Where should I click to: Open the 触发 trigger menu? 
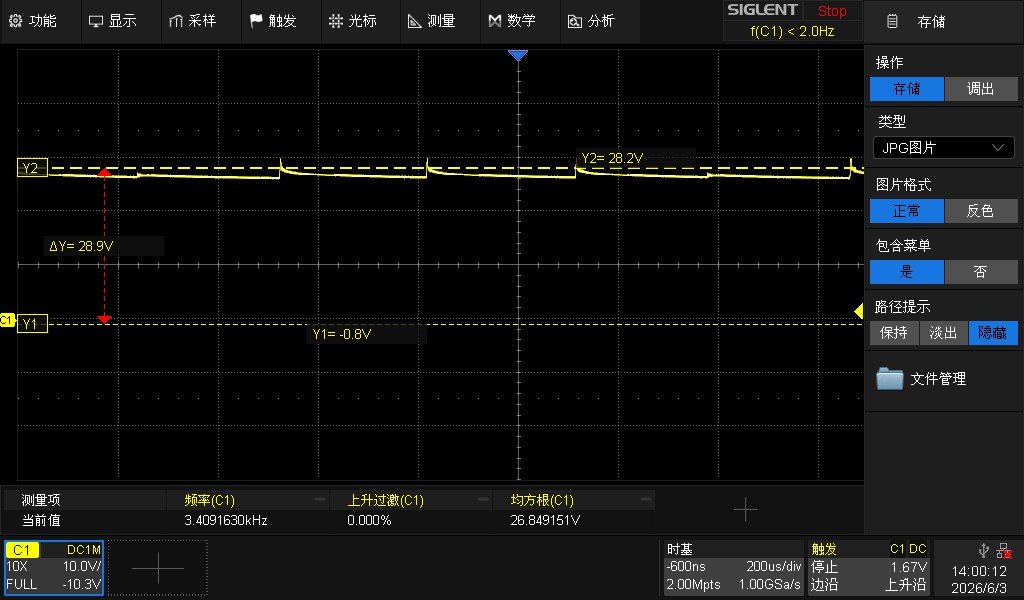[x=273, y=21]
